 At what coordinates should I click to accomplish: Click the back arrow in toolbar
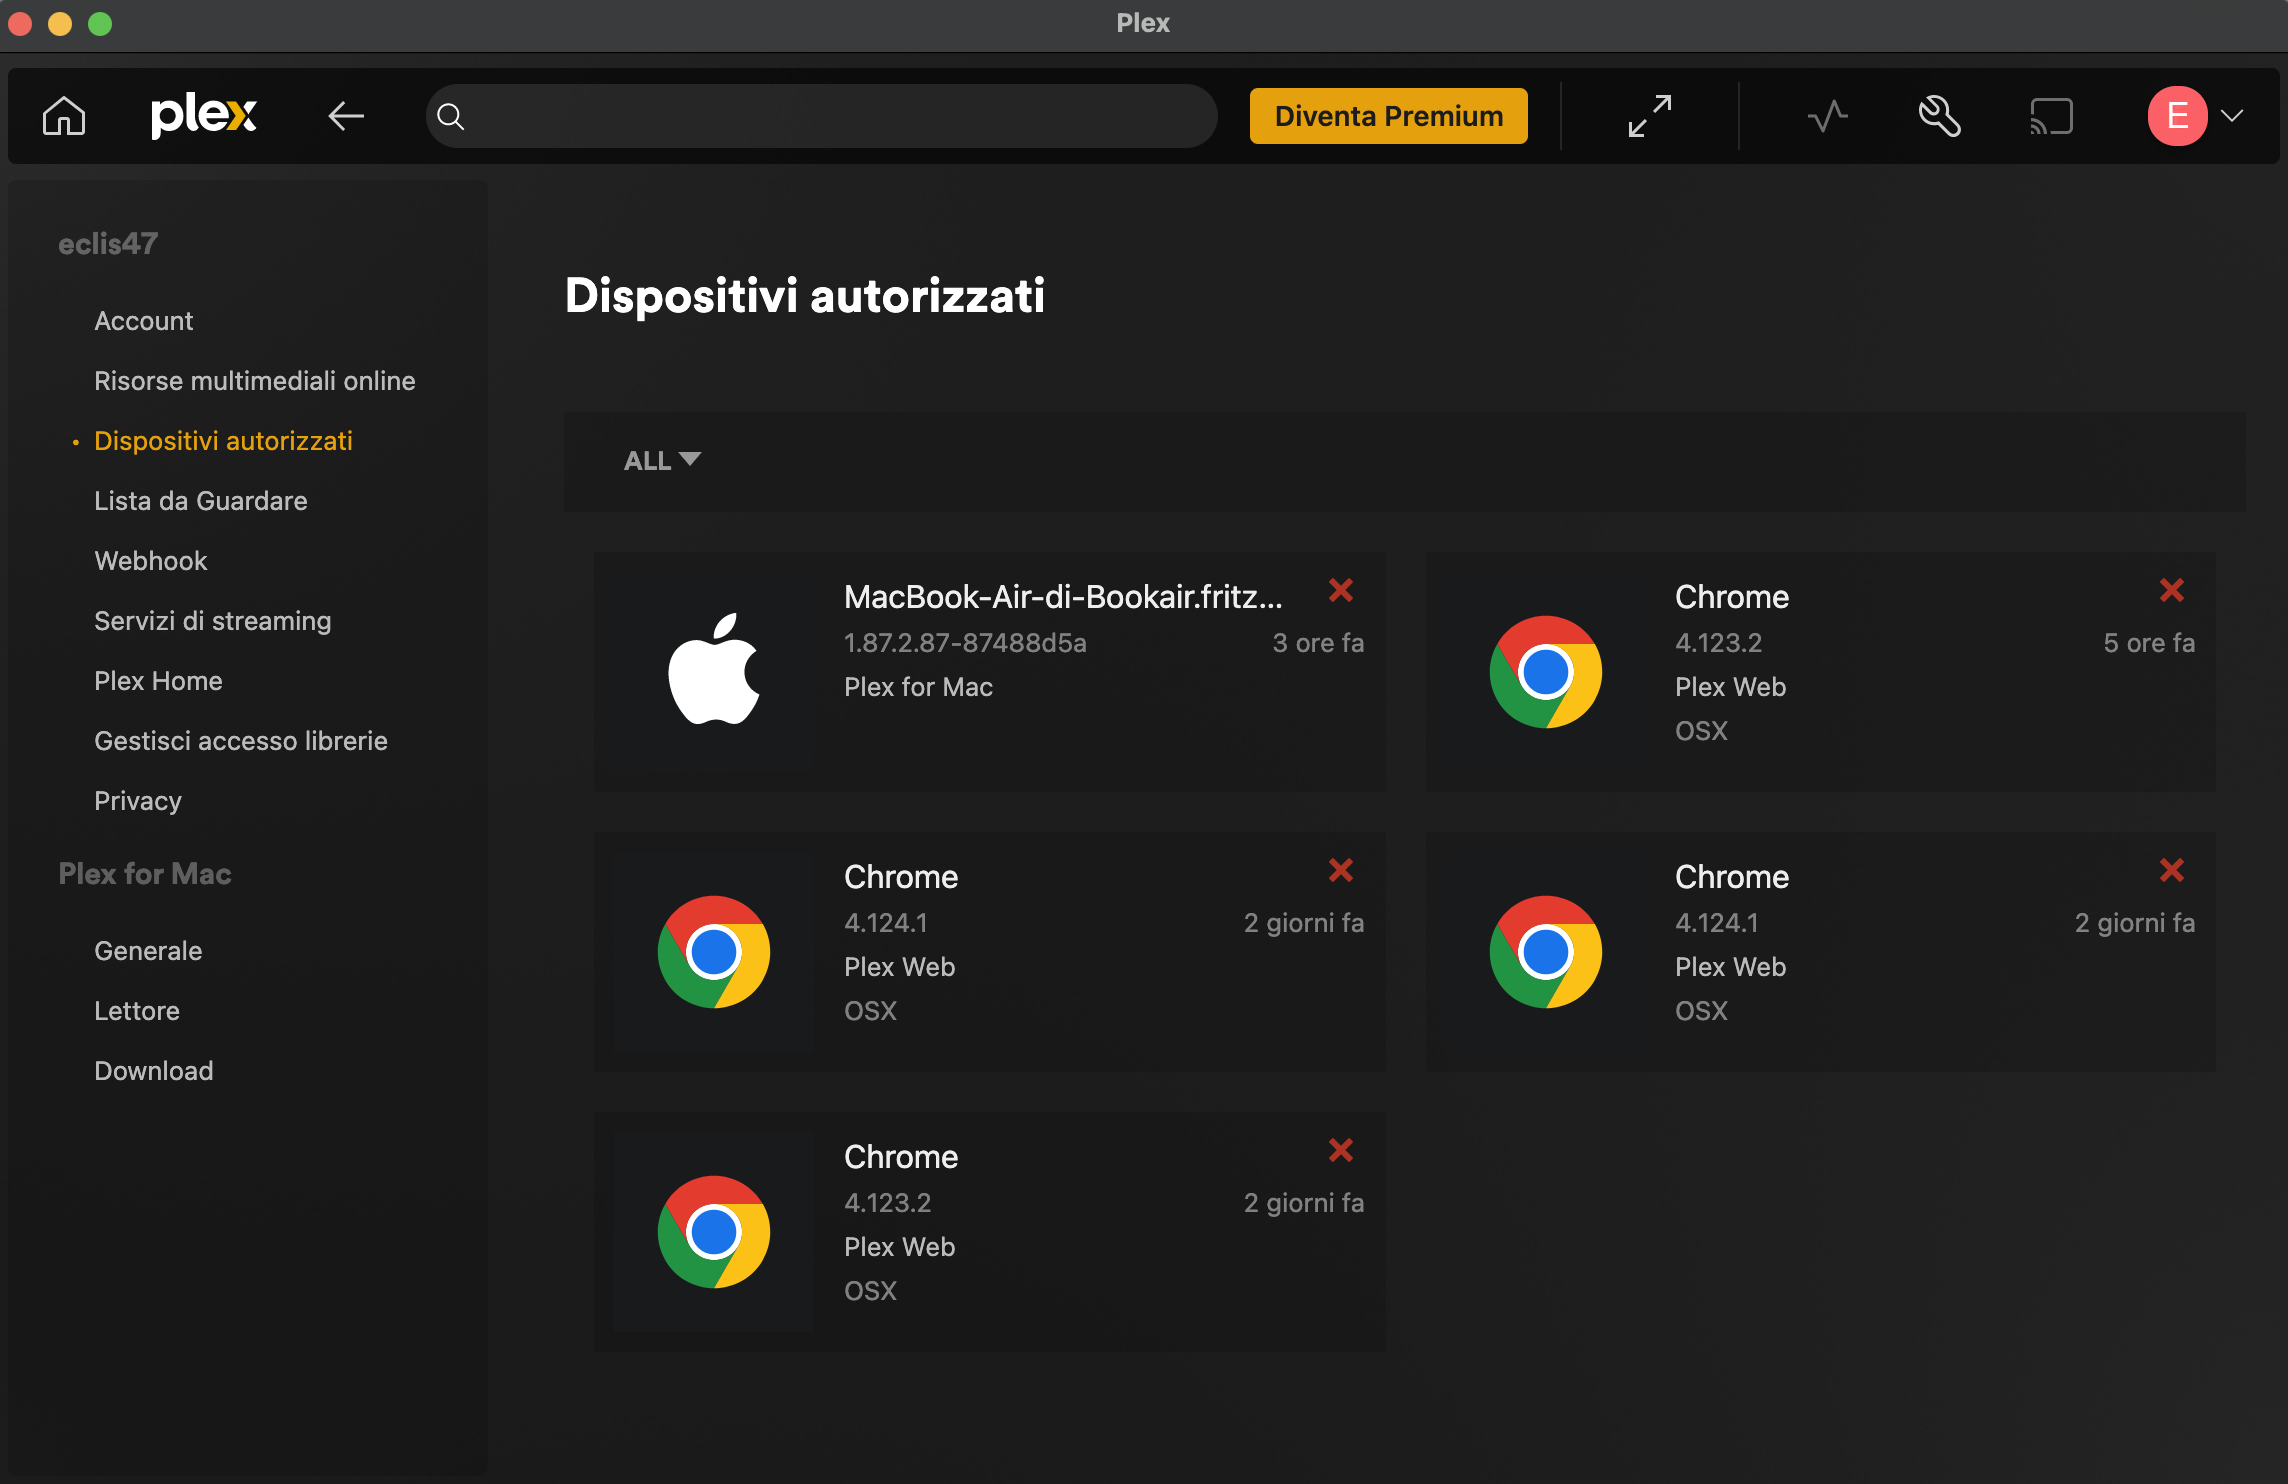point(346,116)
